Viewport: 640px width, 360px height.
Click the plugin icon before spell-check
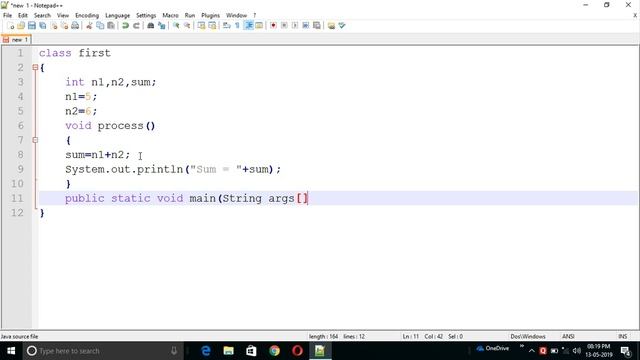click(x=331, y=26)
